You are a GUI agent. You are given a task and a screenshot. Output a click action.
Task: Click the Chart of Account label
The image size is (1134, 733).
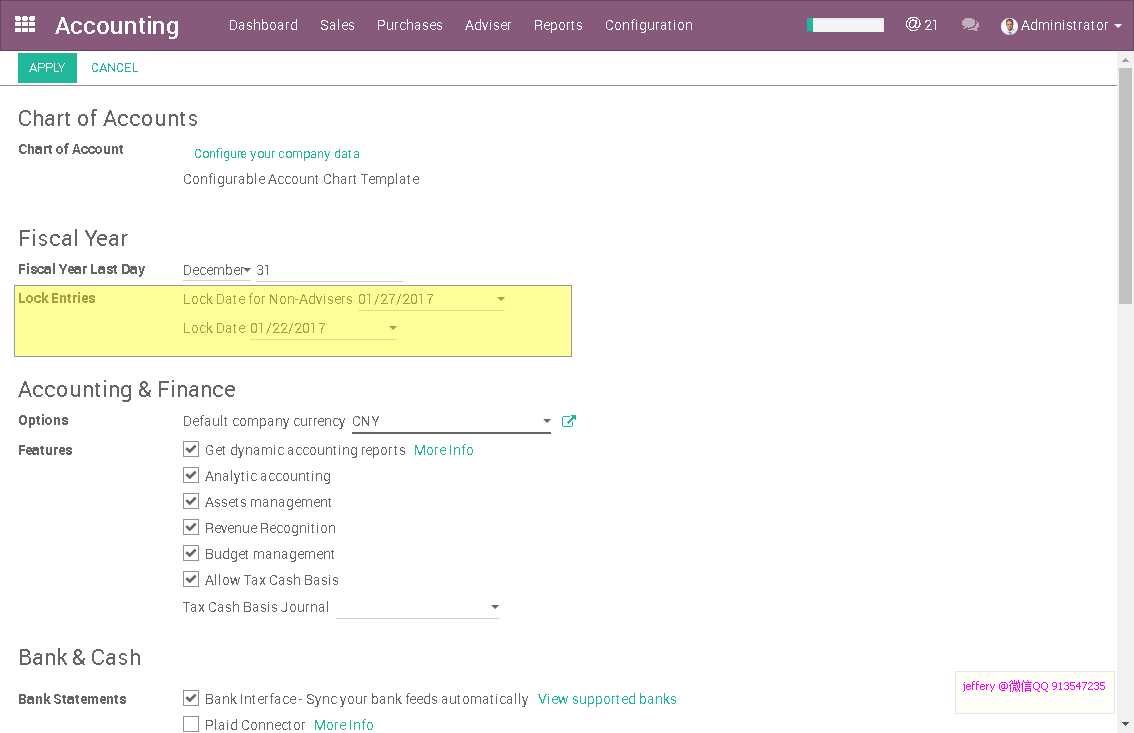pyautogui.click(x=71, y=149)
